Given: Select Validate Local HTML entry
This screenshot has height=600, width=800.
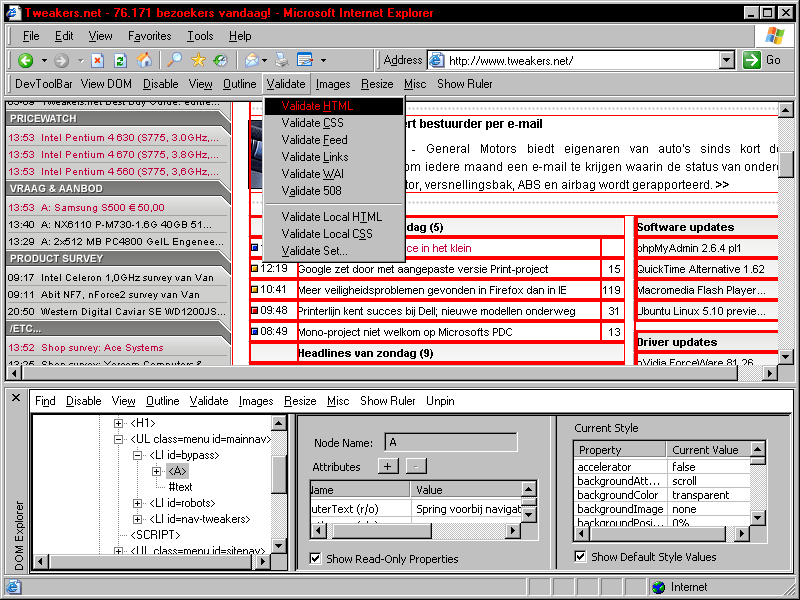Looking at the screenshot, I should pos(334,217).
